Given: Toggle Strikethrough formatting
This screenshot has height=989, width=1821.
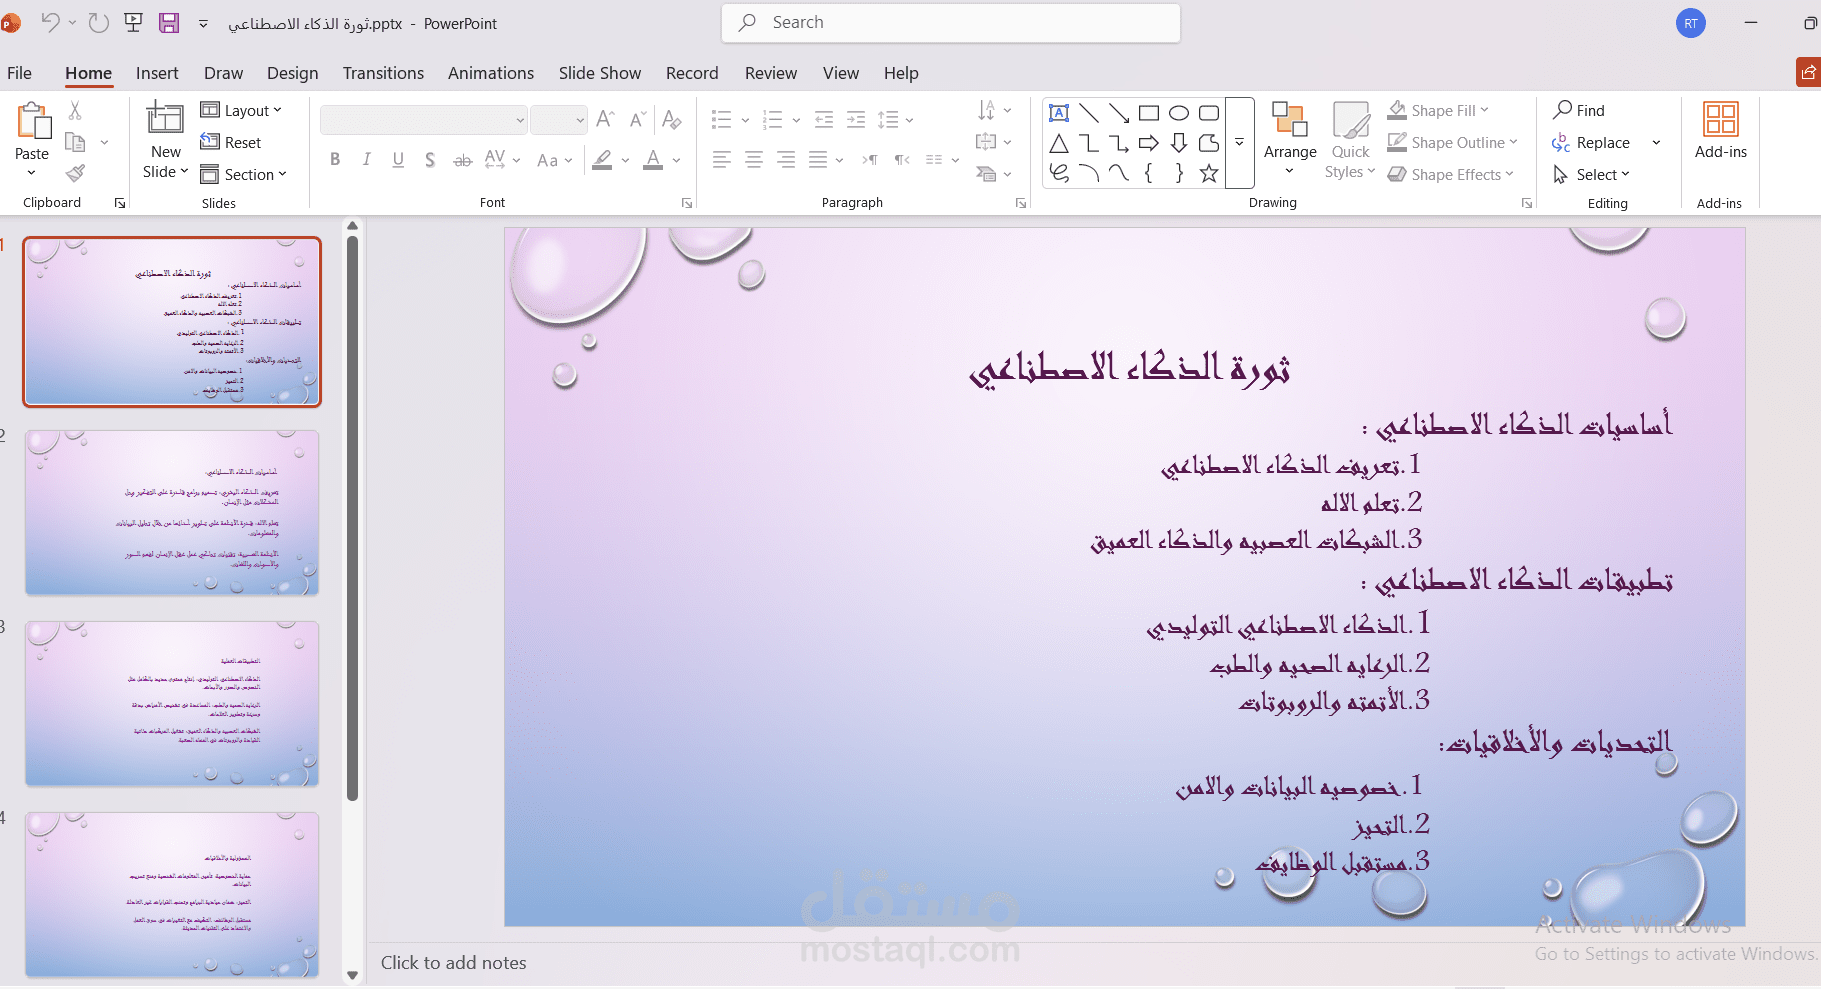Looking at the screenshot, I should point(462,160).
